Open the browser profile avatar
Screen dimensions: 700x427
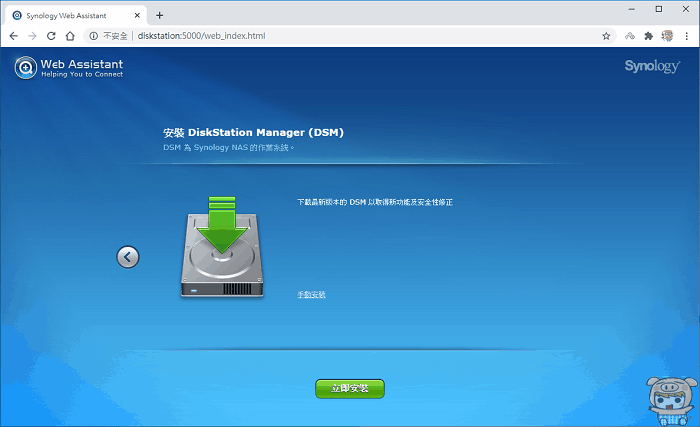[667, 36]
